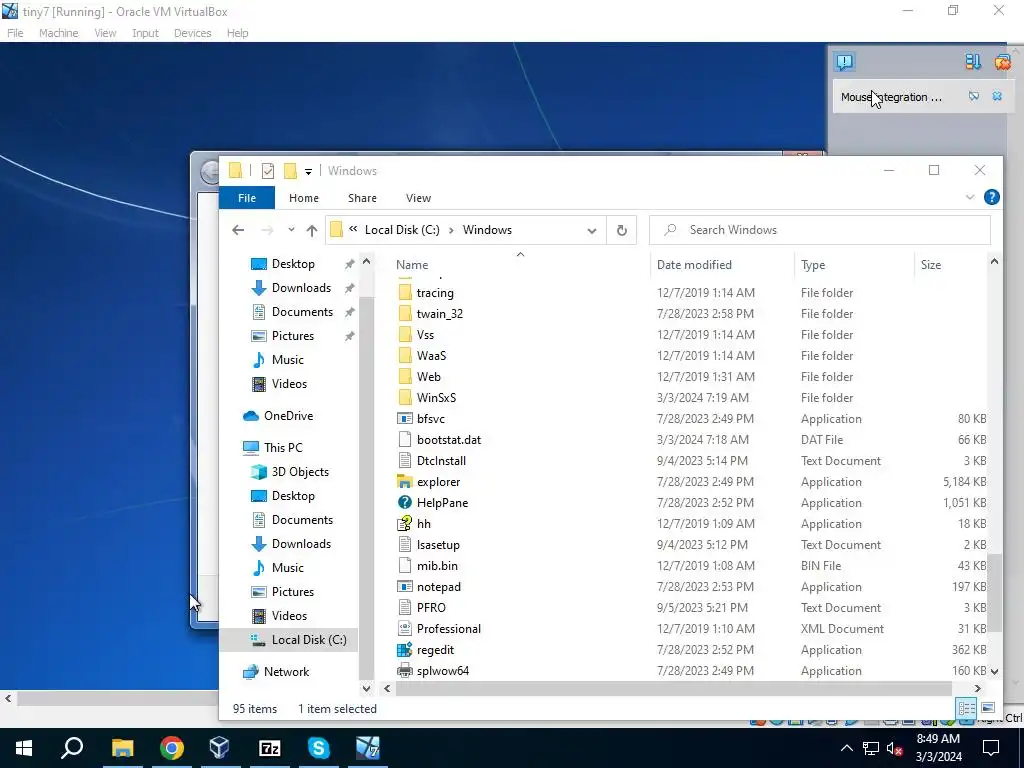1024x768 pixels.
Task: Select This PC in navigation pane
Action: click(283, 448)
